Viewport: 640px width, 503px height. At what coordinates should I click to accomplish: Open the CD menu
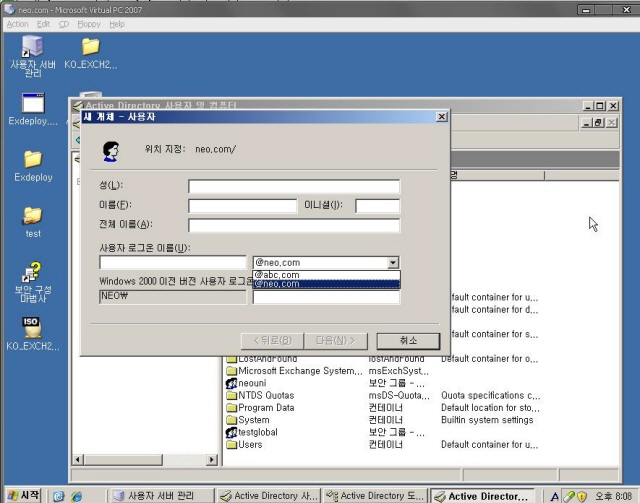click(64, 24)
